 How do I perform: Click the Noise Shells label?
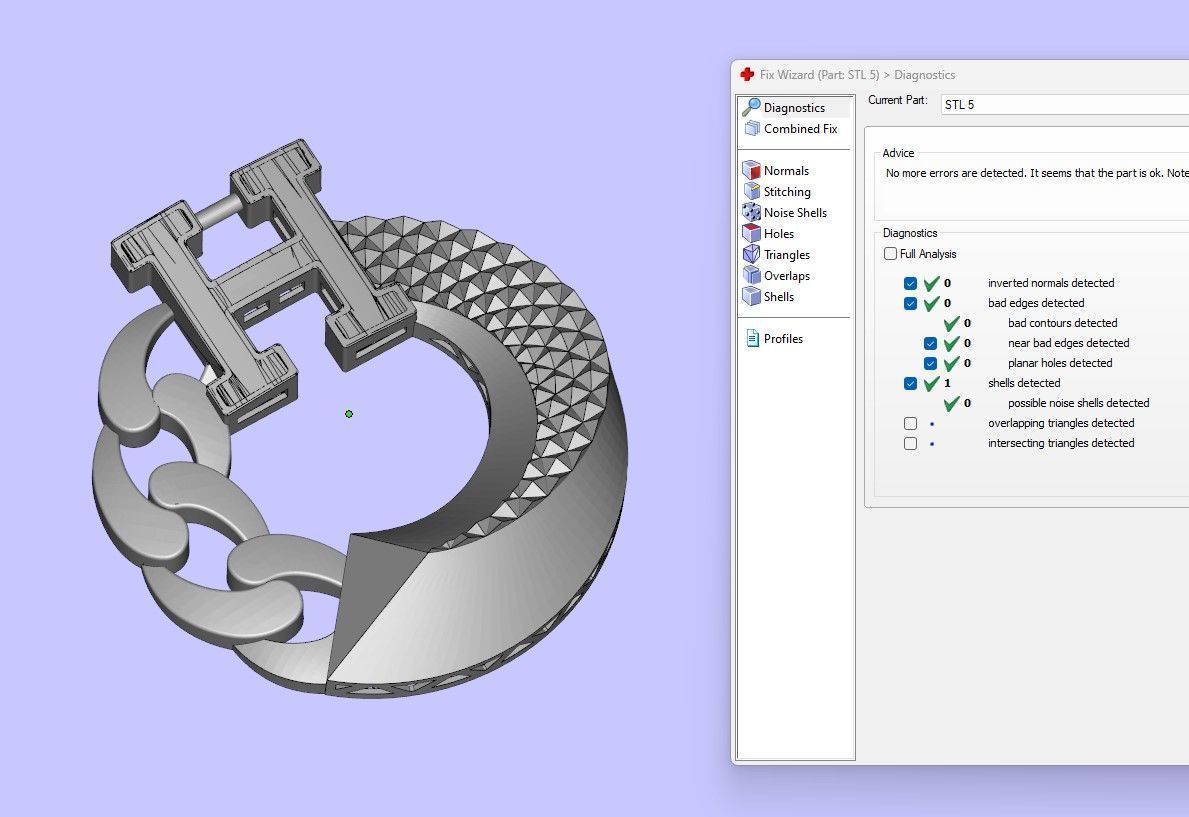point(795,213)
